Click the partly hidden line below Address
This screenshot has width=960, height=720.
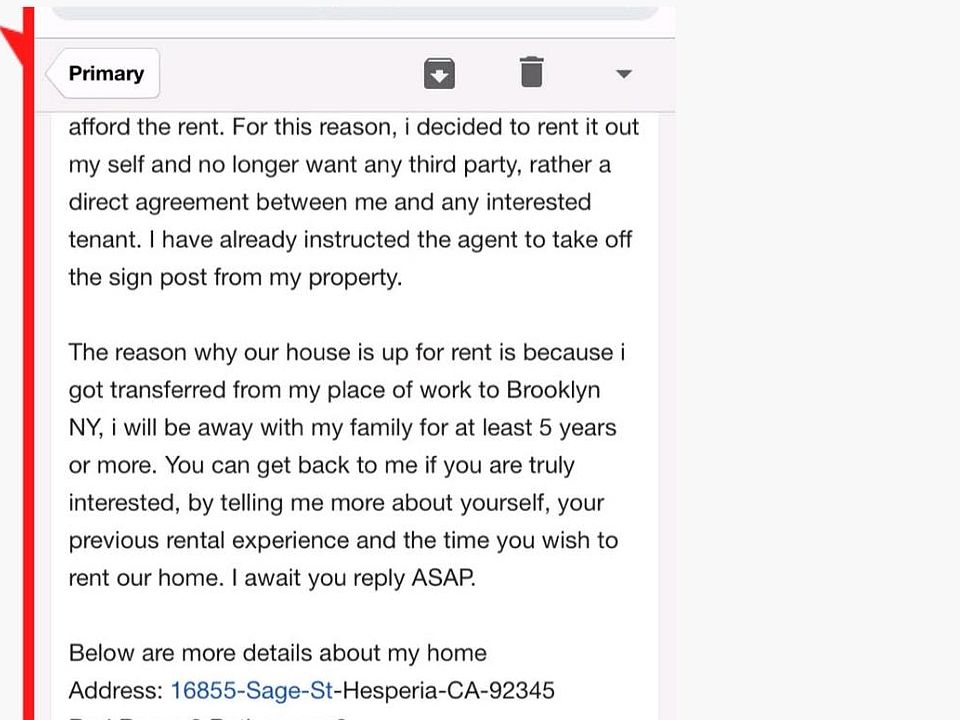click(208, 716)
